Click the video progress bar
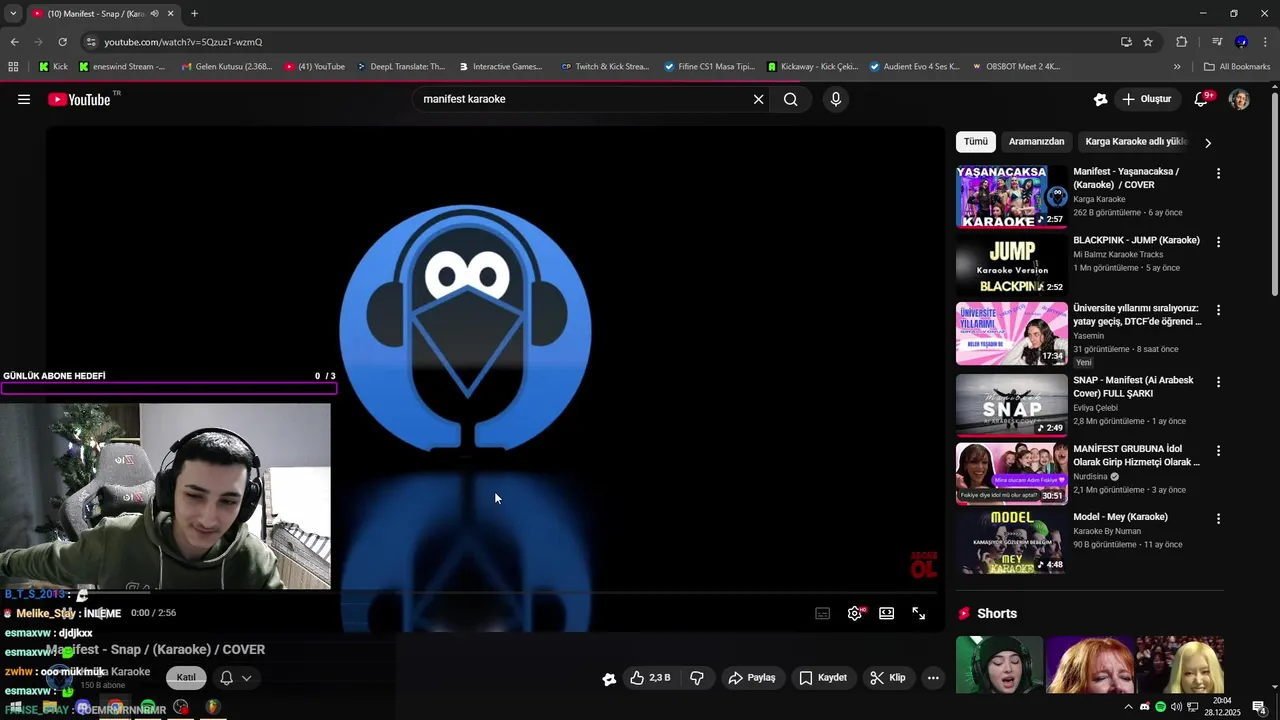This screenshot has width=1280, height=720. pyautogui.click(x=495, y=593)
